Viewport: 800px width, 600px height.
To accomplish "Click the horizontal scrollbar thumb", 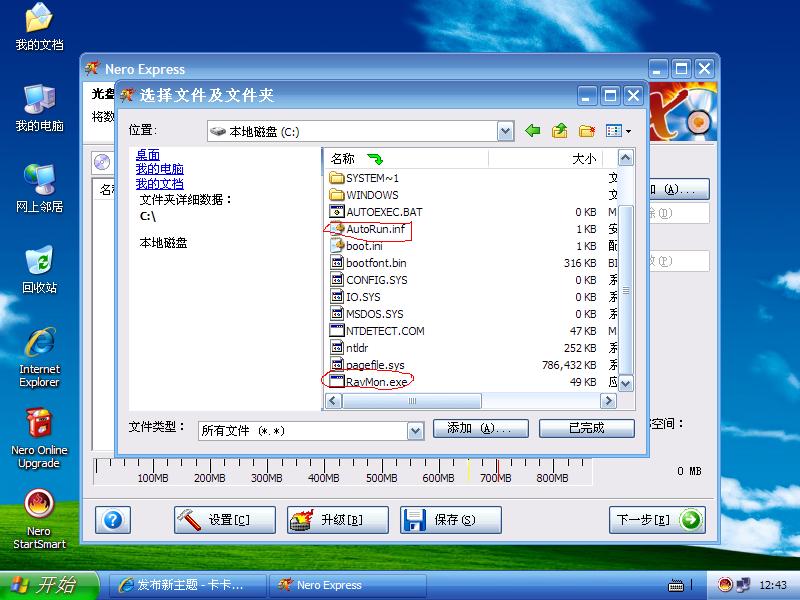I will [412, 401].
